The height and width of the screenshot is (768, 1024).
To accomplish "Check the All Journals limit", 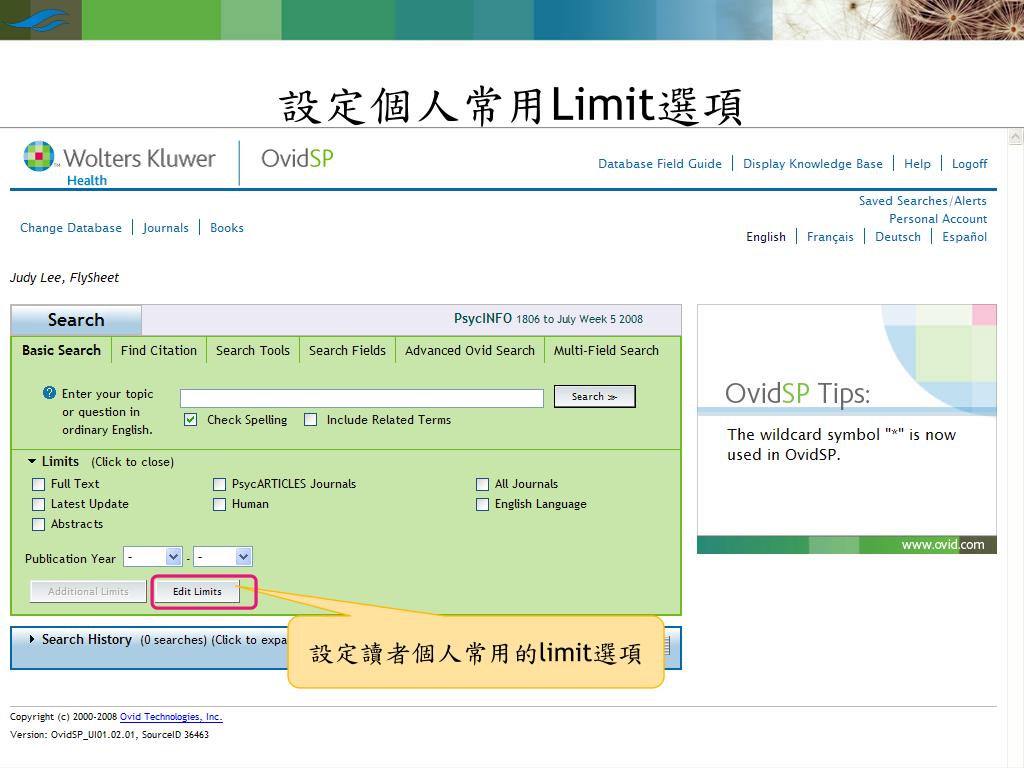I will tap(483, 484).
